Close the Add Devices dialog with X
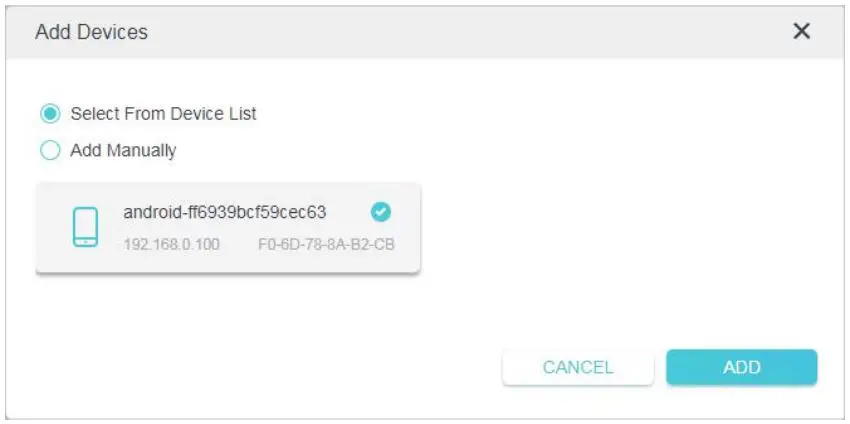The width and height of the screenshot is (850, 424). 801,31
